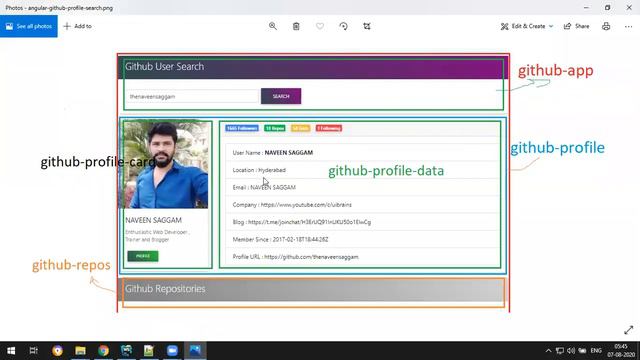Viewport: 640px width, 360px height.
Task: Delete the photo with trash icon
Action: coord(296,26)
